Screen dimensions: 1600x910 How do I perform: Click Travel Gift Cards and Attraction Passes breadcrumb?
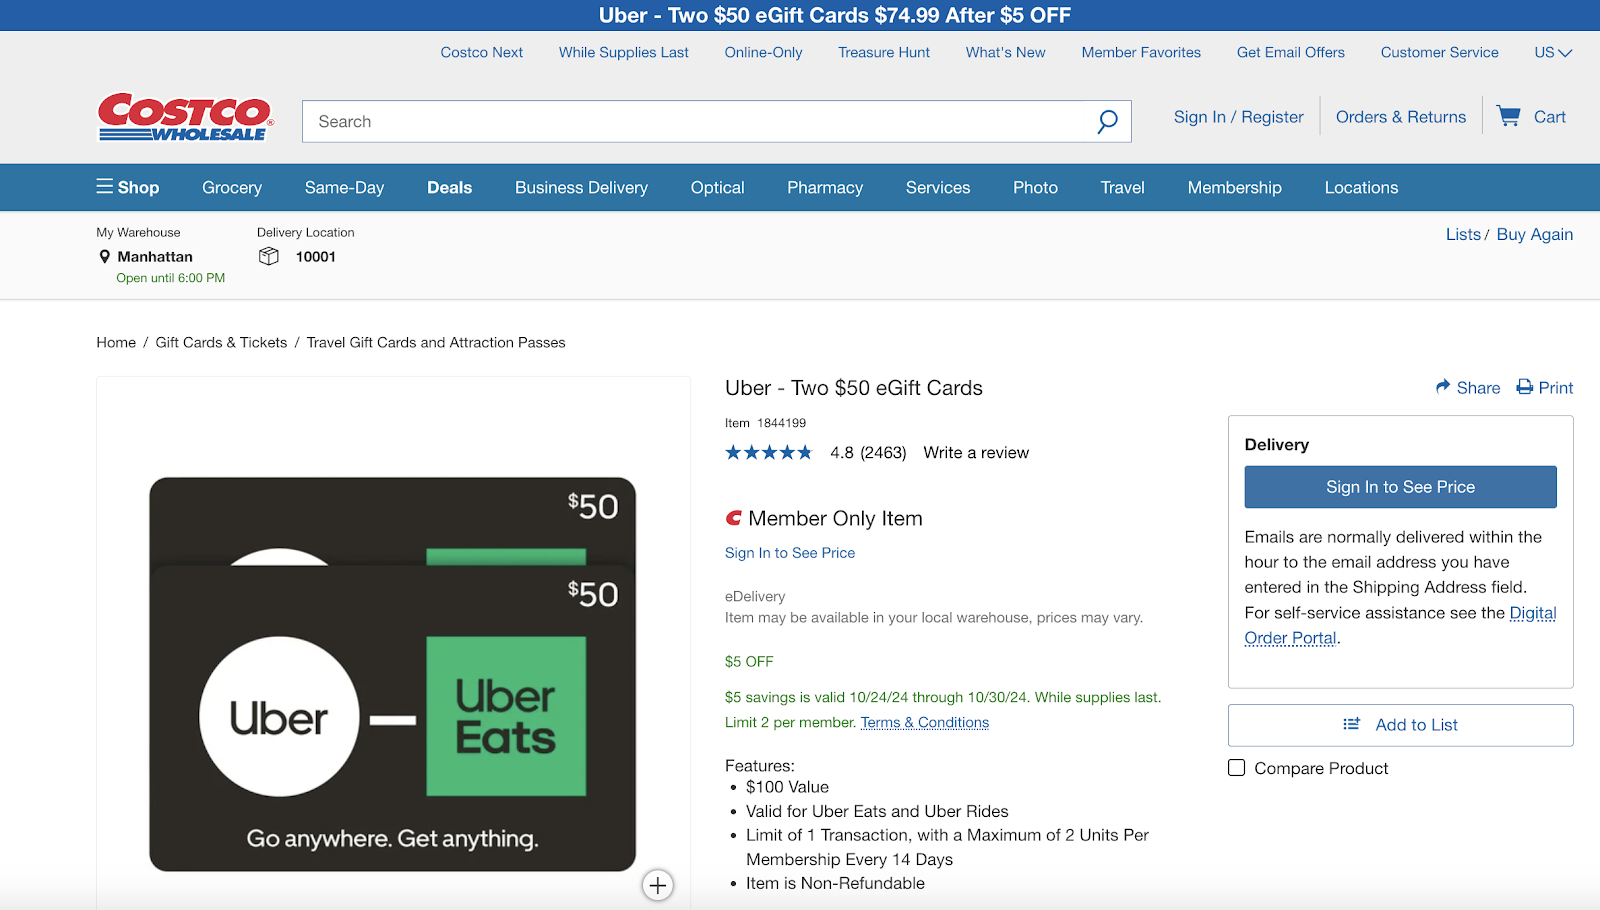[x=436, y=342]
